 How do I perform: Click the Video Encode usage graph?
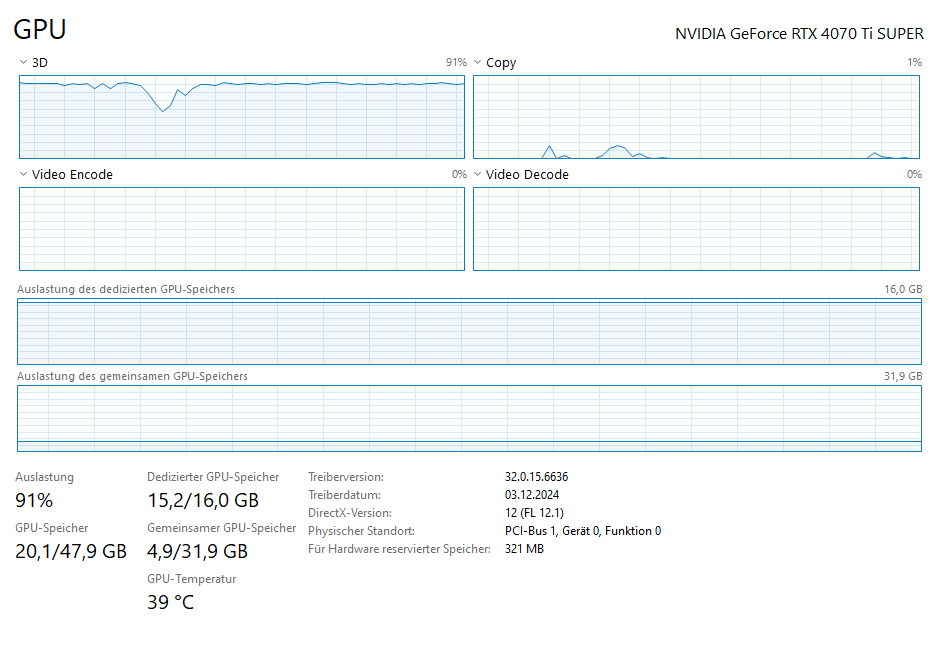point(242,229)
